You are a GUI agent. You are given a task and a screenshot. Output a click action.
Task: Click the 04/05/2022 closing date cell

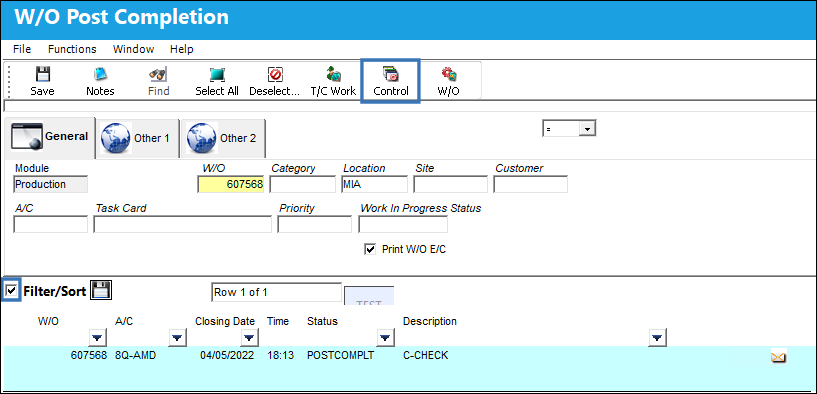pyautogui.click(x=227, y=356)
